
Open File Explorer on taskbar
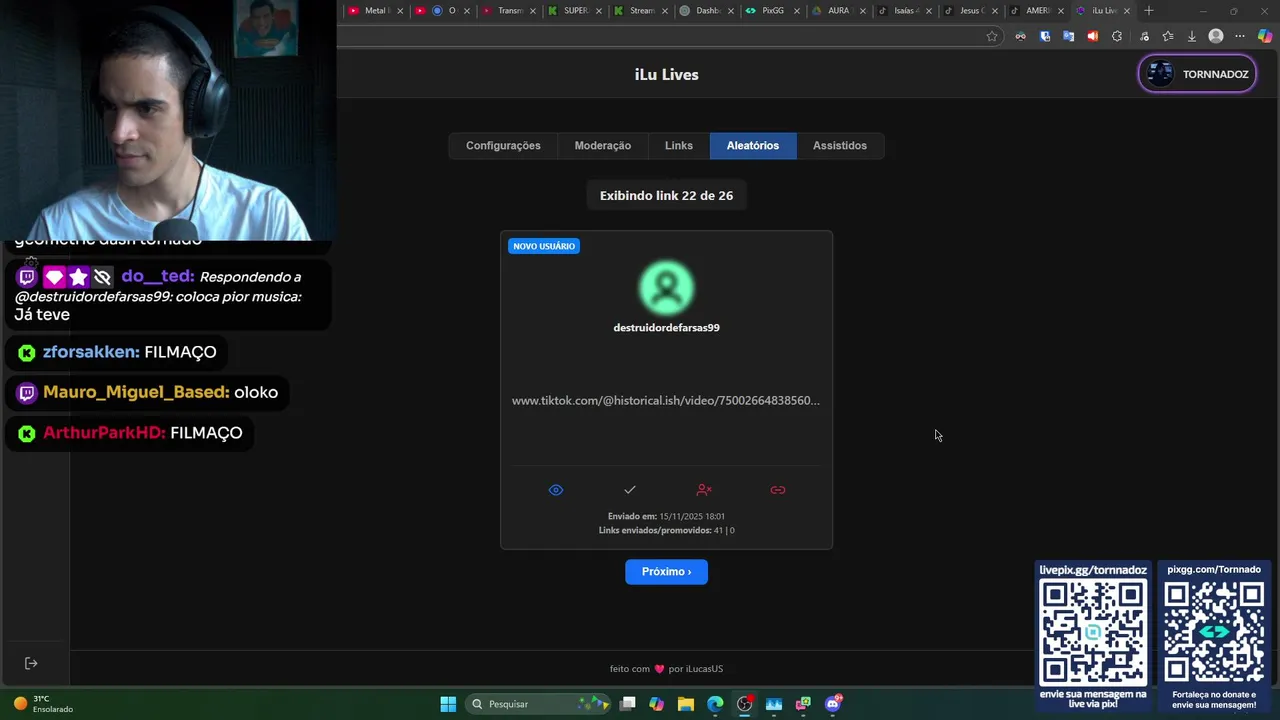(686, 704)
